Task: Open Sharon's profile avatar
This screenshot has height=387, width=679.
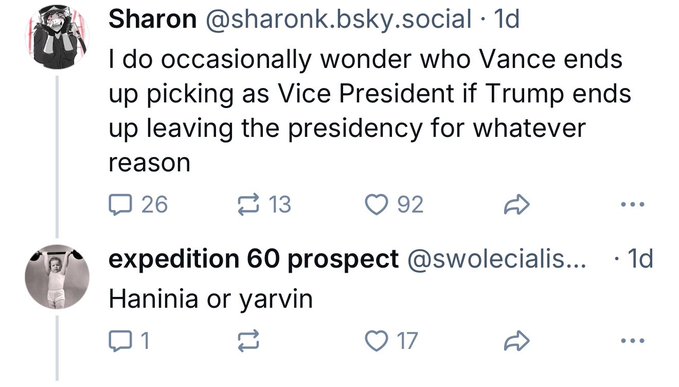Action: tap(57, 36)
